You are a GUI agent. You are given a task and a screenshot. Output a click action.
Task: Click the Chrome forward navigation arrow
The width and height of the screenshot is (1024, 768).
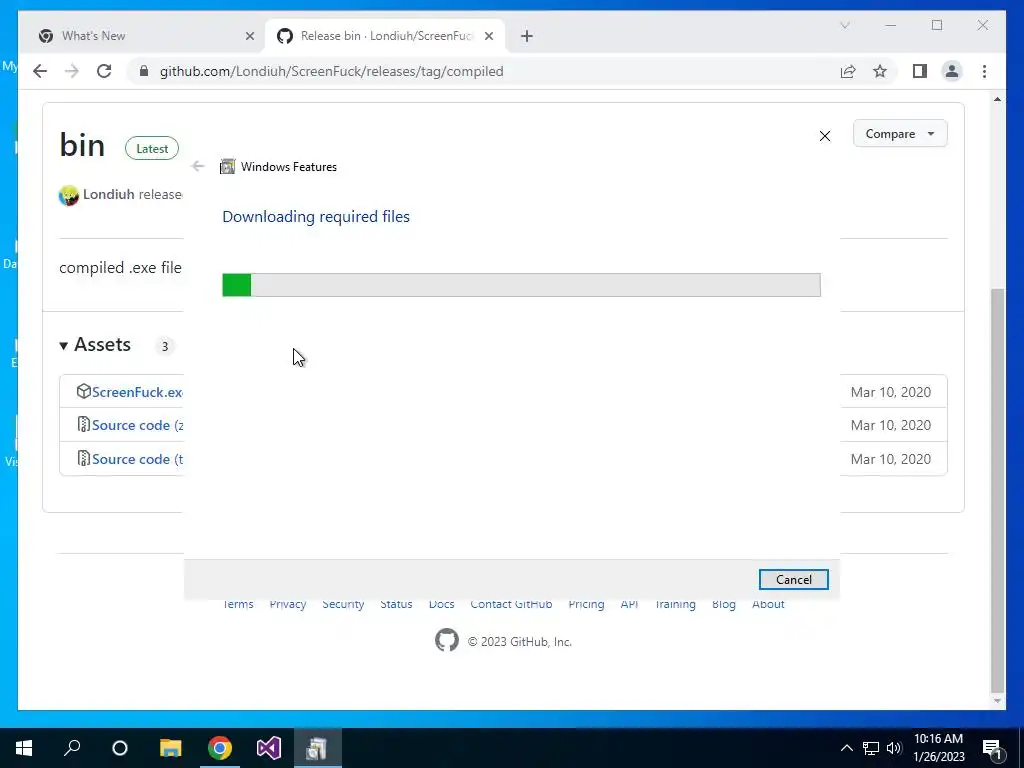point(72,71)
